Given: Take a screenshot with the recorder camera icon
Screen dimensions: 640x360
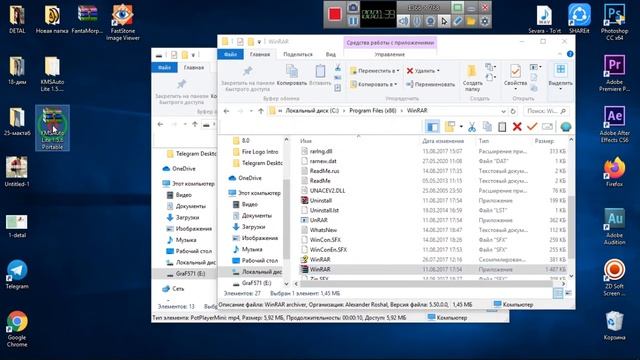Looking at the screenshot, I should (x=353, y=7).
